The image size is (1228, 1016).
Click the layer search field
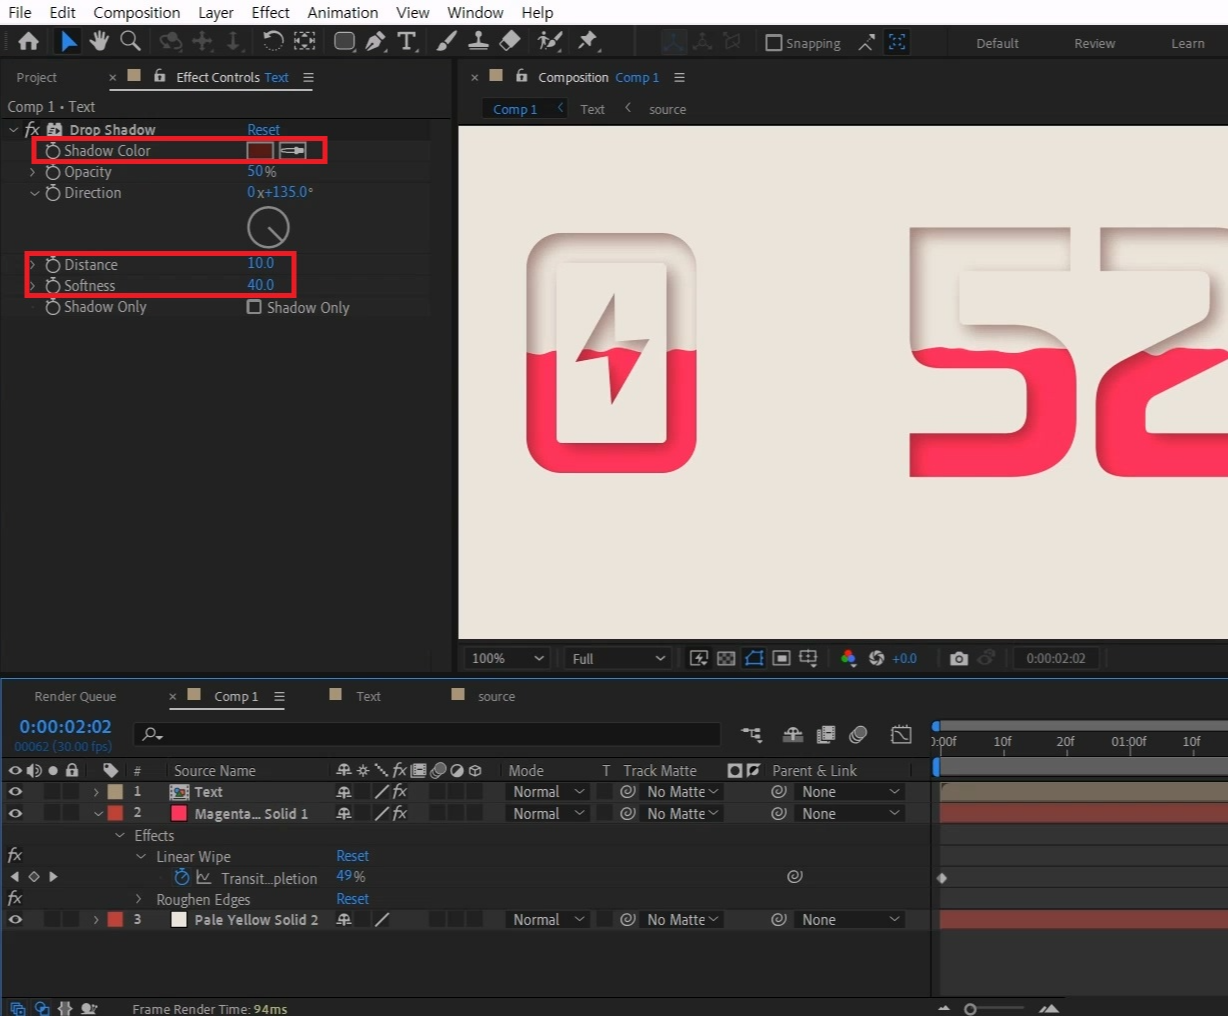(x=426, y=734)
